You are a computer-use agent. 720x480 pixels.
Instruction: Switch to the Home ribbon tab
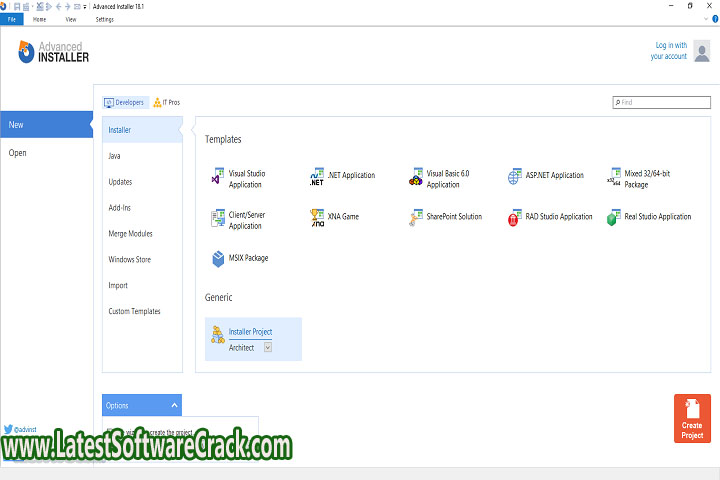point(39,19)
